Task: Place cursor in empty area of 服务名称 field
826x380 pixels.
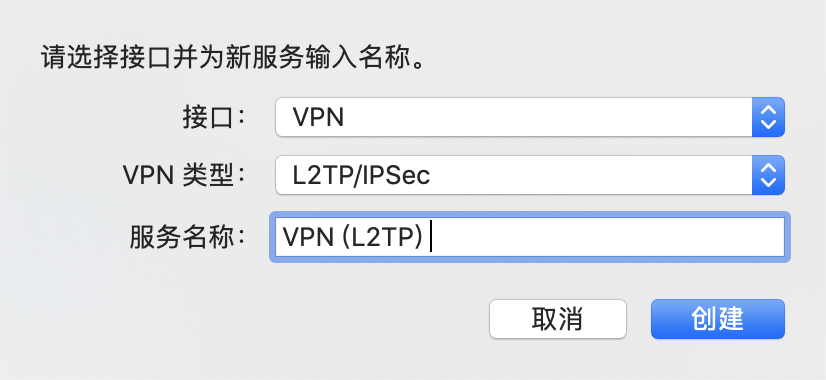Action: (x=606, y=237)
